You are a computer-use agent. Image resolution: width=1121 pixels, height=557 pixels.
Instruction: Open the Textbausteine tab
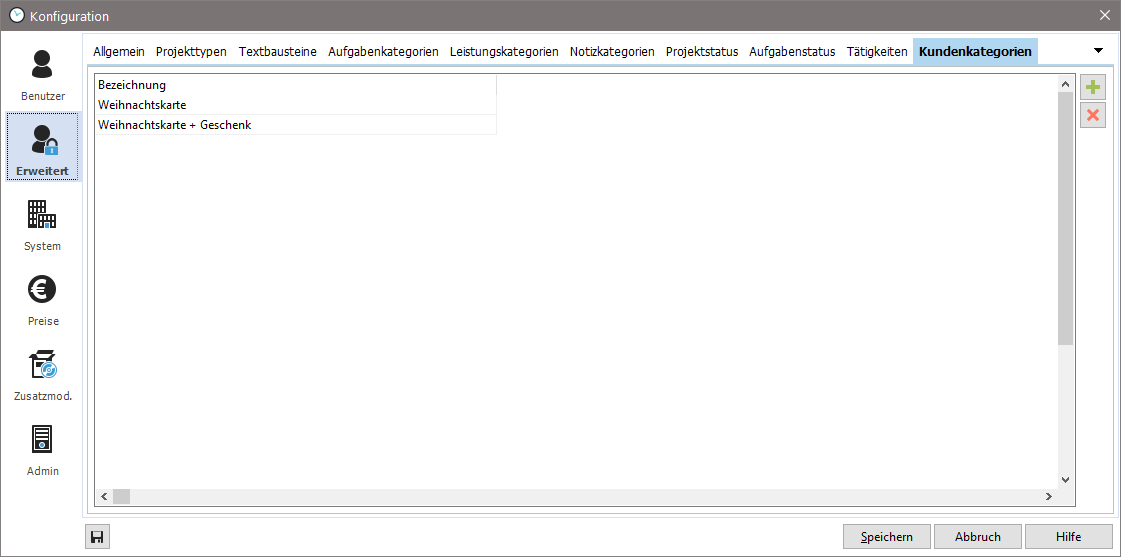tap(278, 52)
